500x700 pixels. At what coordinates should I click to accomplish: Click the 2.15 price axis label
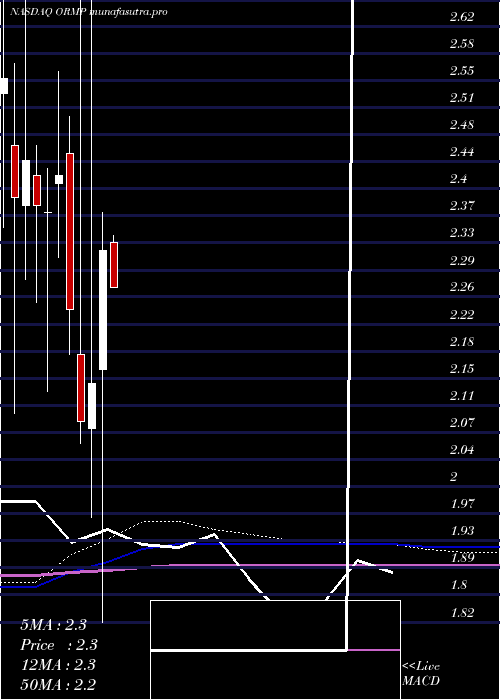462,369
